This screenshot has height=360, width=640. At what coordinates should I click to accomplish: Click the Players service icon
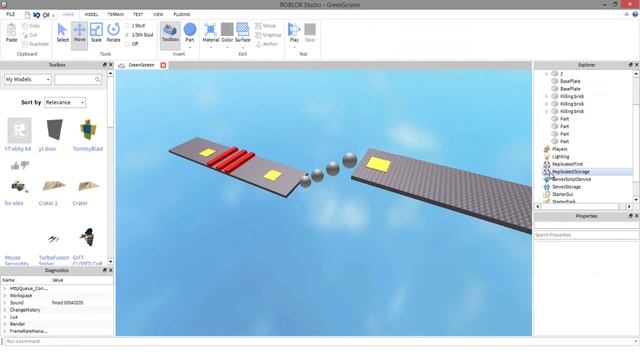pos(547,149)
